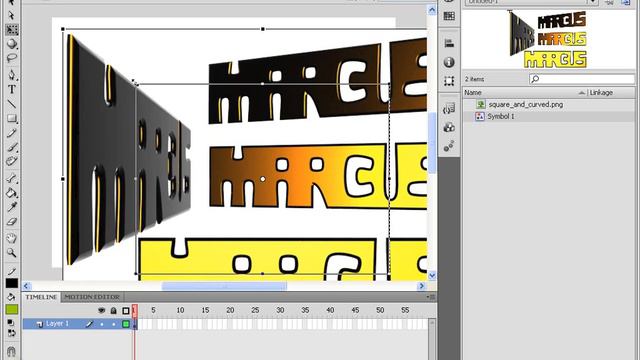Toggle Snap to Objects magnet
This screenshot has height=360, width=640.
click(11, 351)
